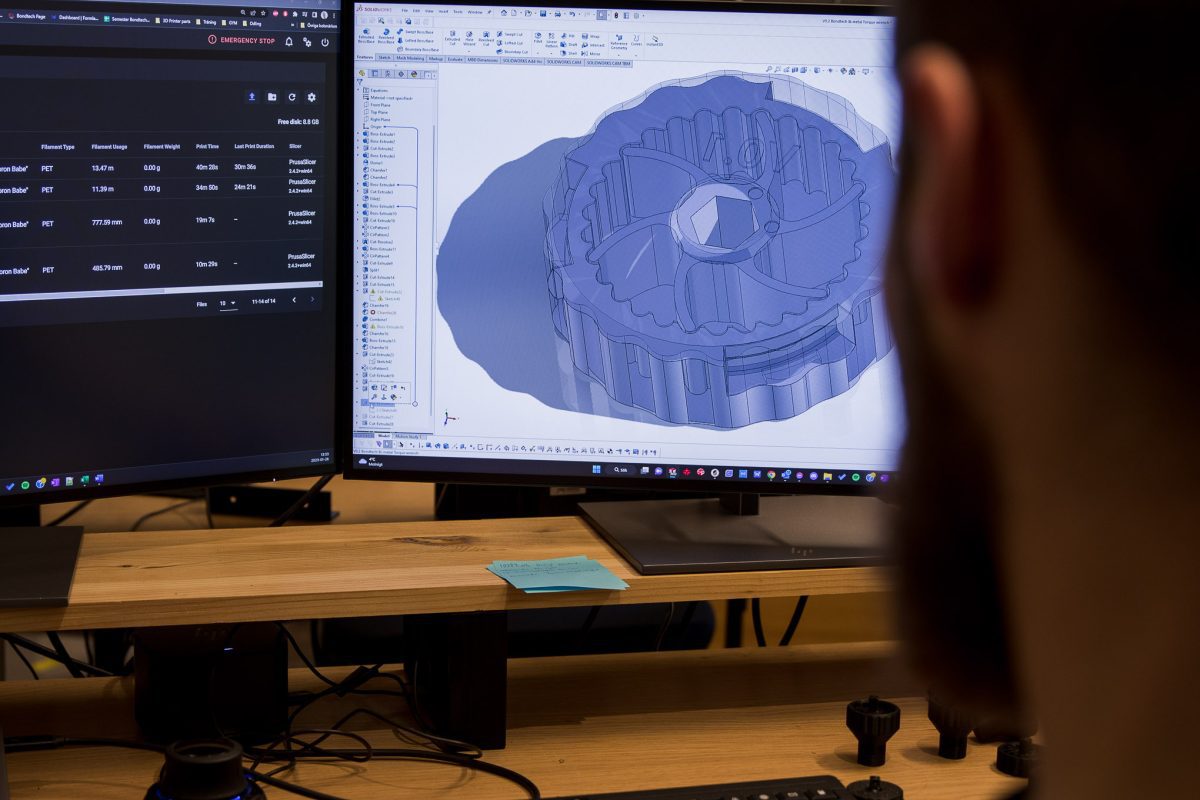Open file list settings gear
The image size is (1200, 800).
312,97
